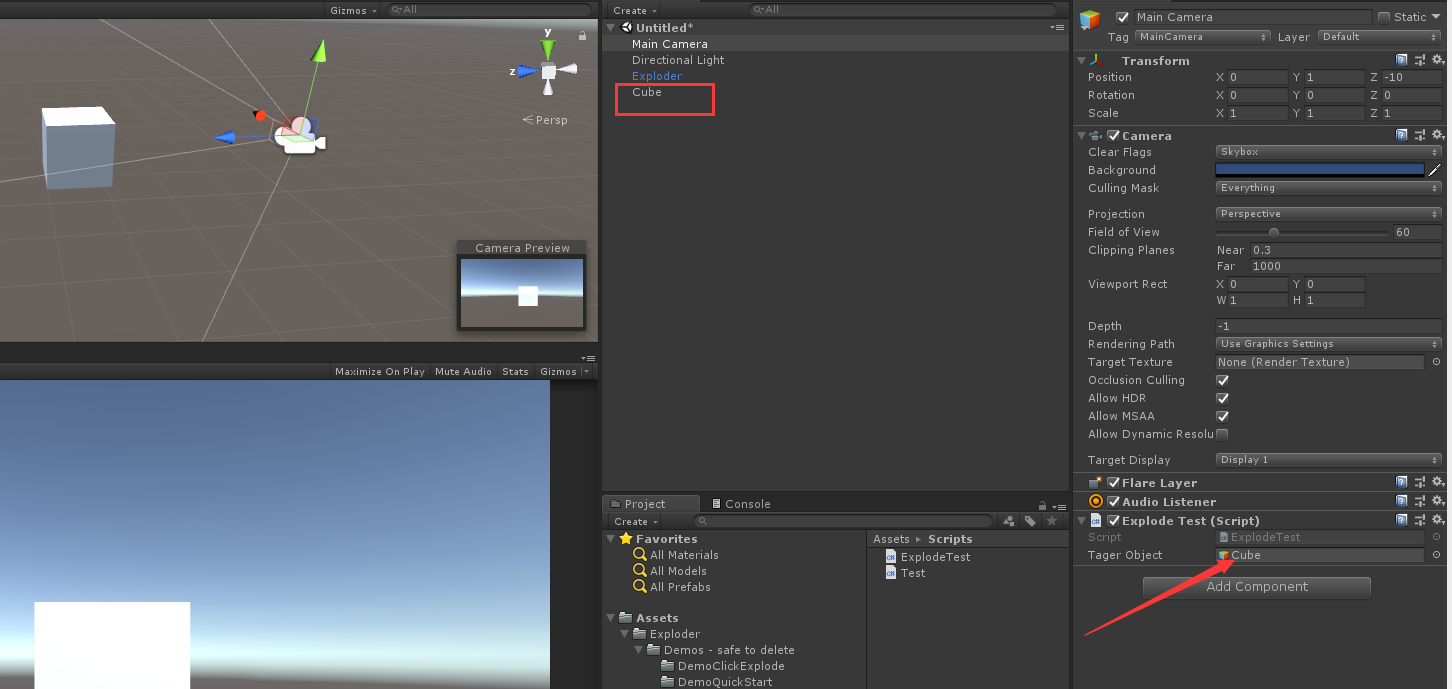Click the presets icon on the Explode Test script
Viewport: 1452px width, 689px height.
[x=1420, y=519]
